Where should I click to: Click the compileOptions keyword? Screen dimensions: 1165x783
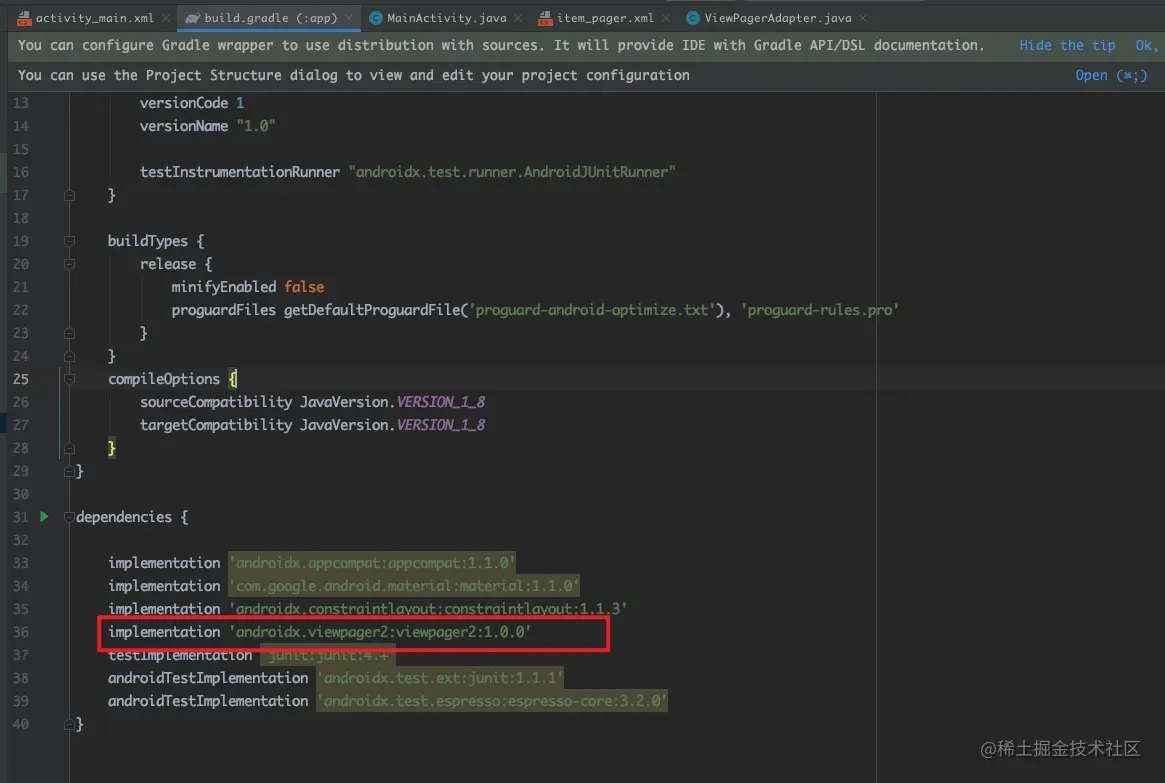pyautogui.click(x=164, y=379)
